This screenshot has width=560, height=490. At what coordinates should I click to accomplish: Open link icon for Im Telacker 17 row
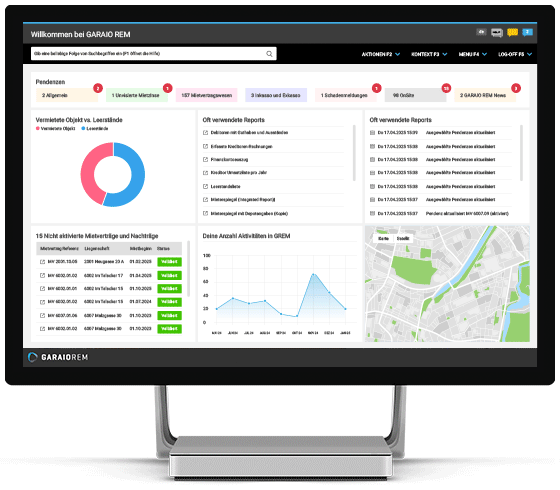tap(42, 275)
